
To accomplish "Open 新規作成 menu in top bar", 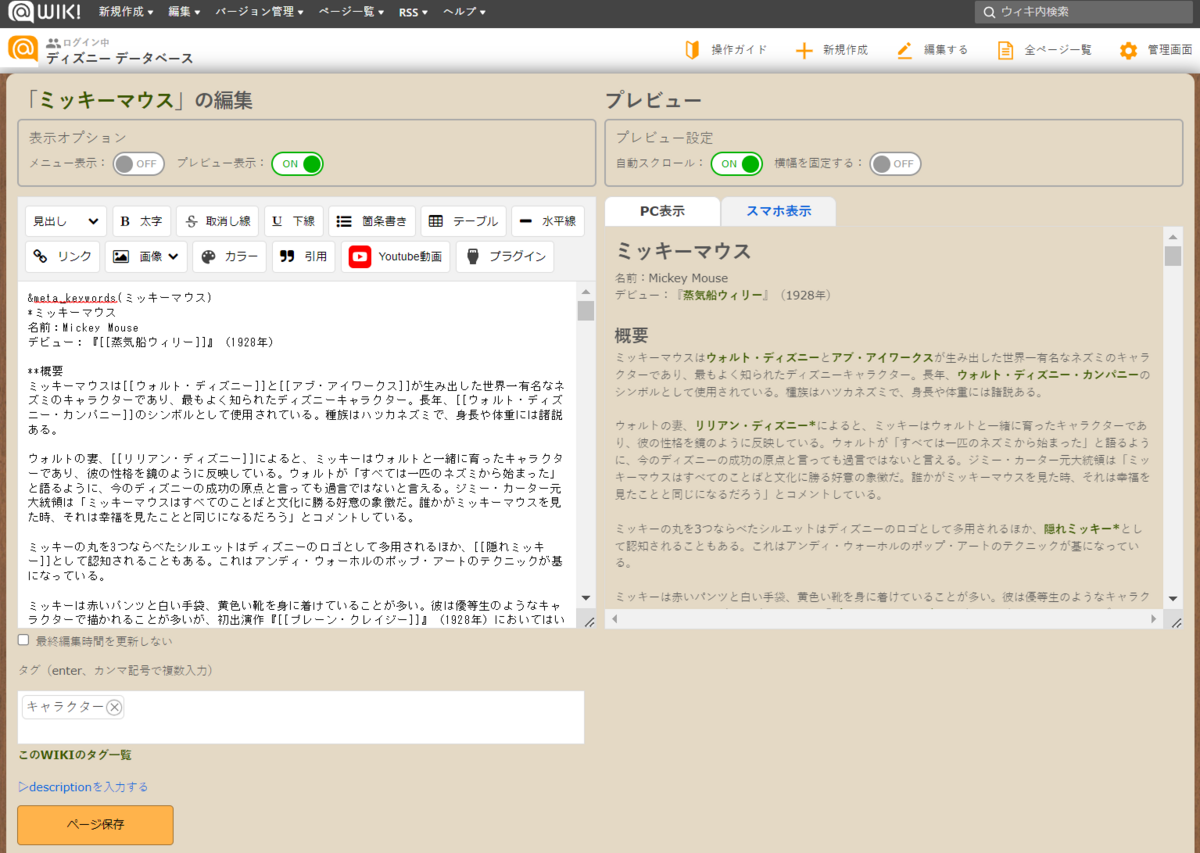I will pos(126,12).
